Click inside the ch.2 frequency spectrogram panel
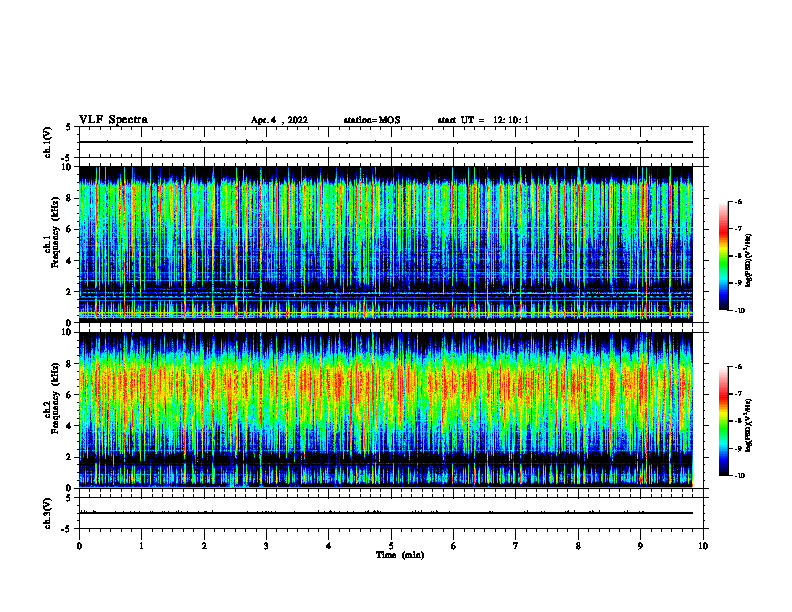The image size is (792, 612). coord(386,410)
